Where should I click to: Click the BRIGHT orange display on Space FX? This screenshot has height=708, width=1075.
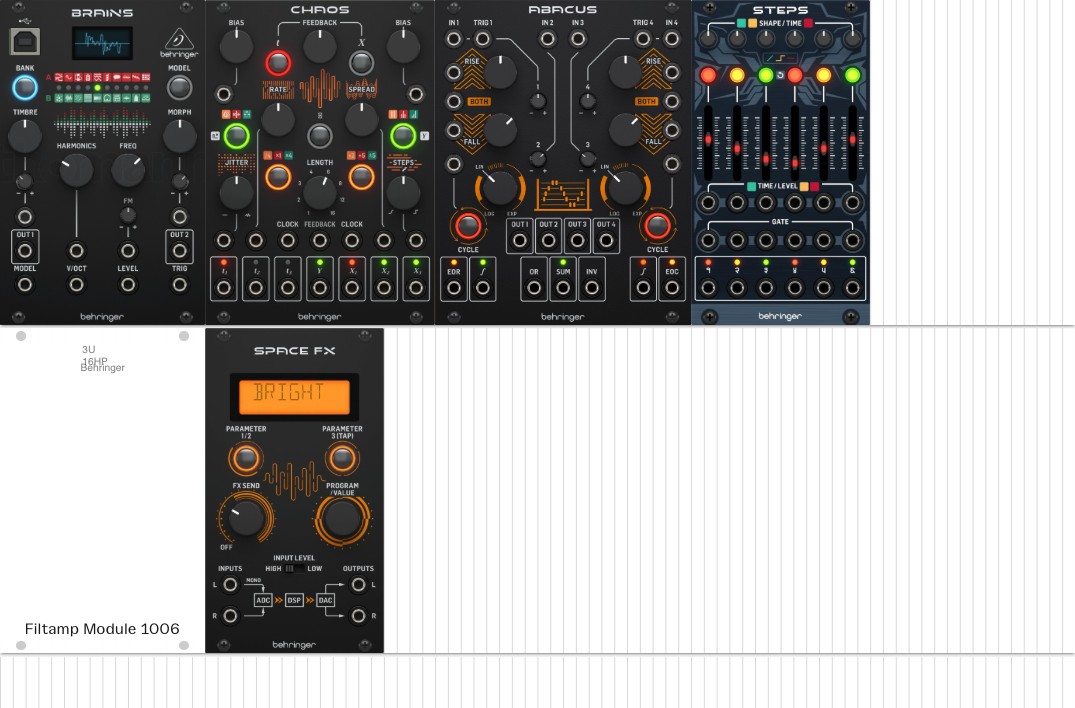pos(294,396)
